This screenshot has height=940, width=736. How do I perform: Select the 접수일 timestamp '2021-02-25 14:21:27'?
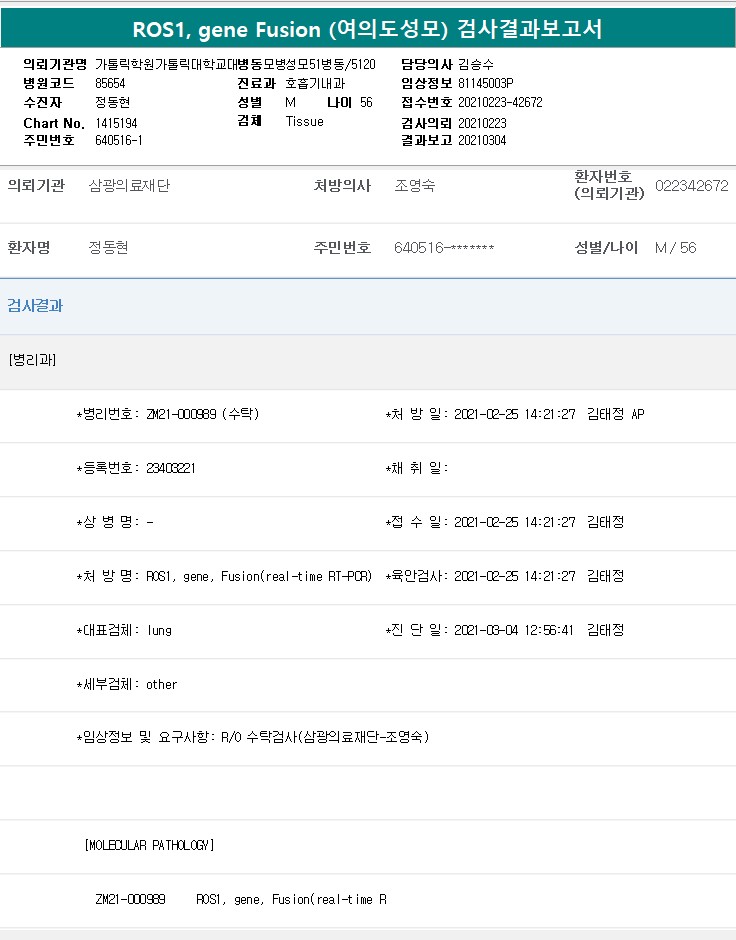515,522
